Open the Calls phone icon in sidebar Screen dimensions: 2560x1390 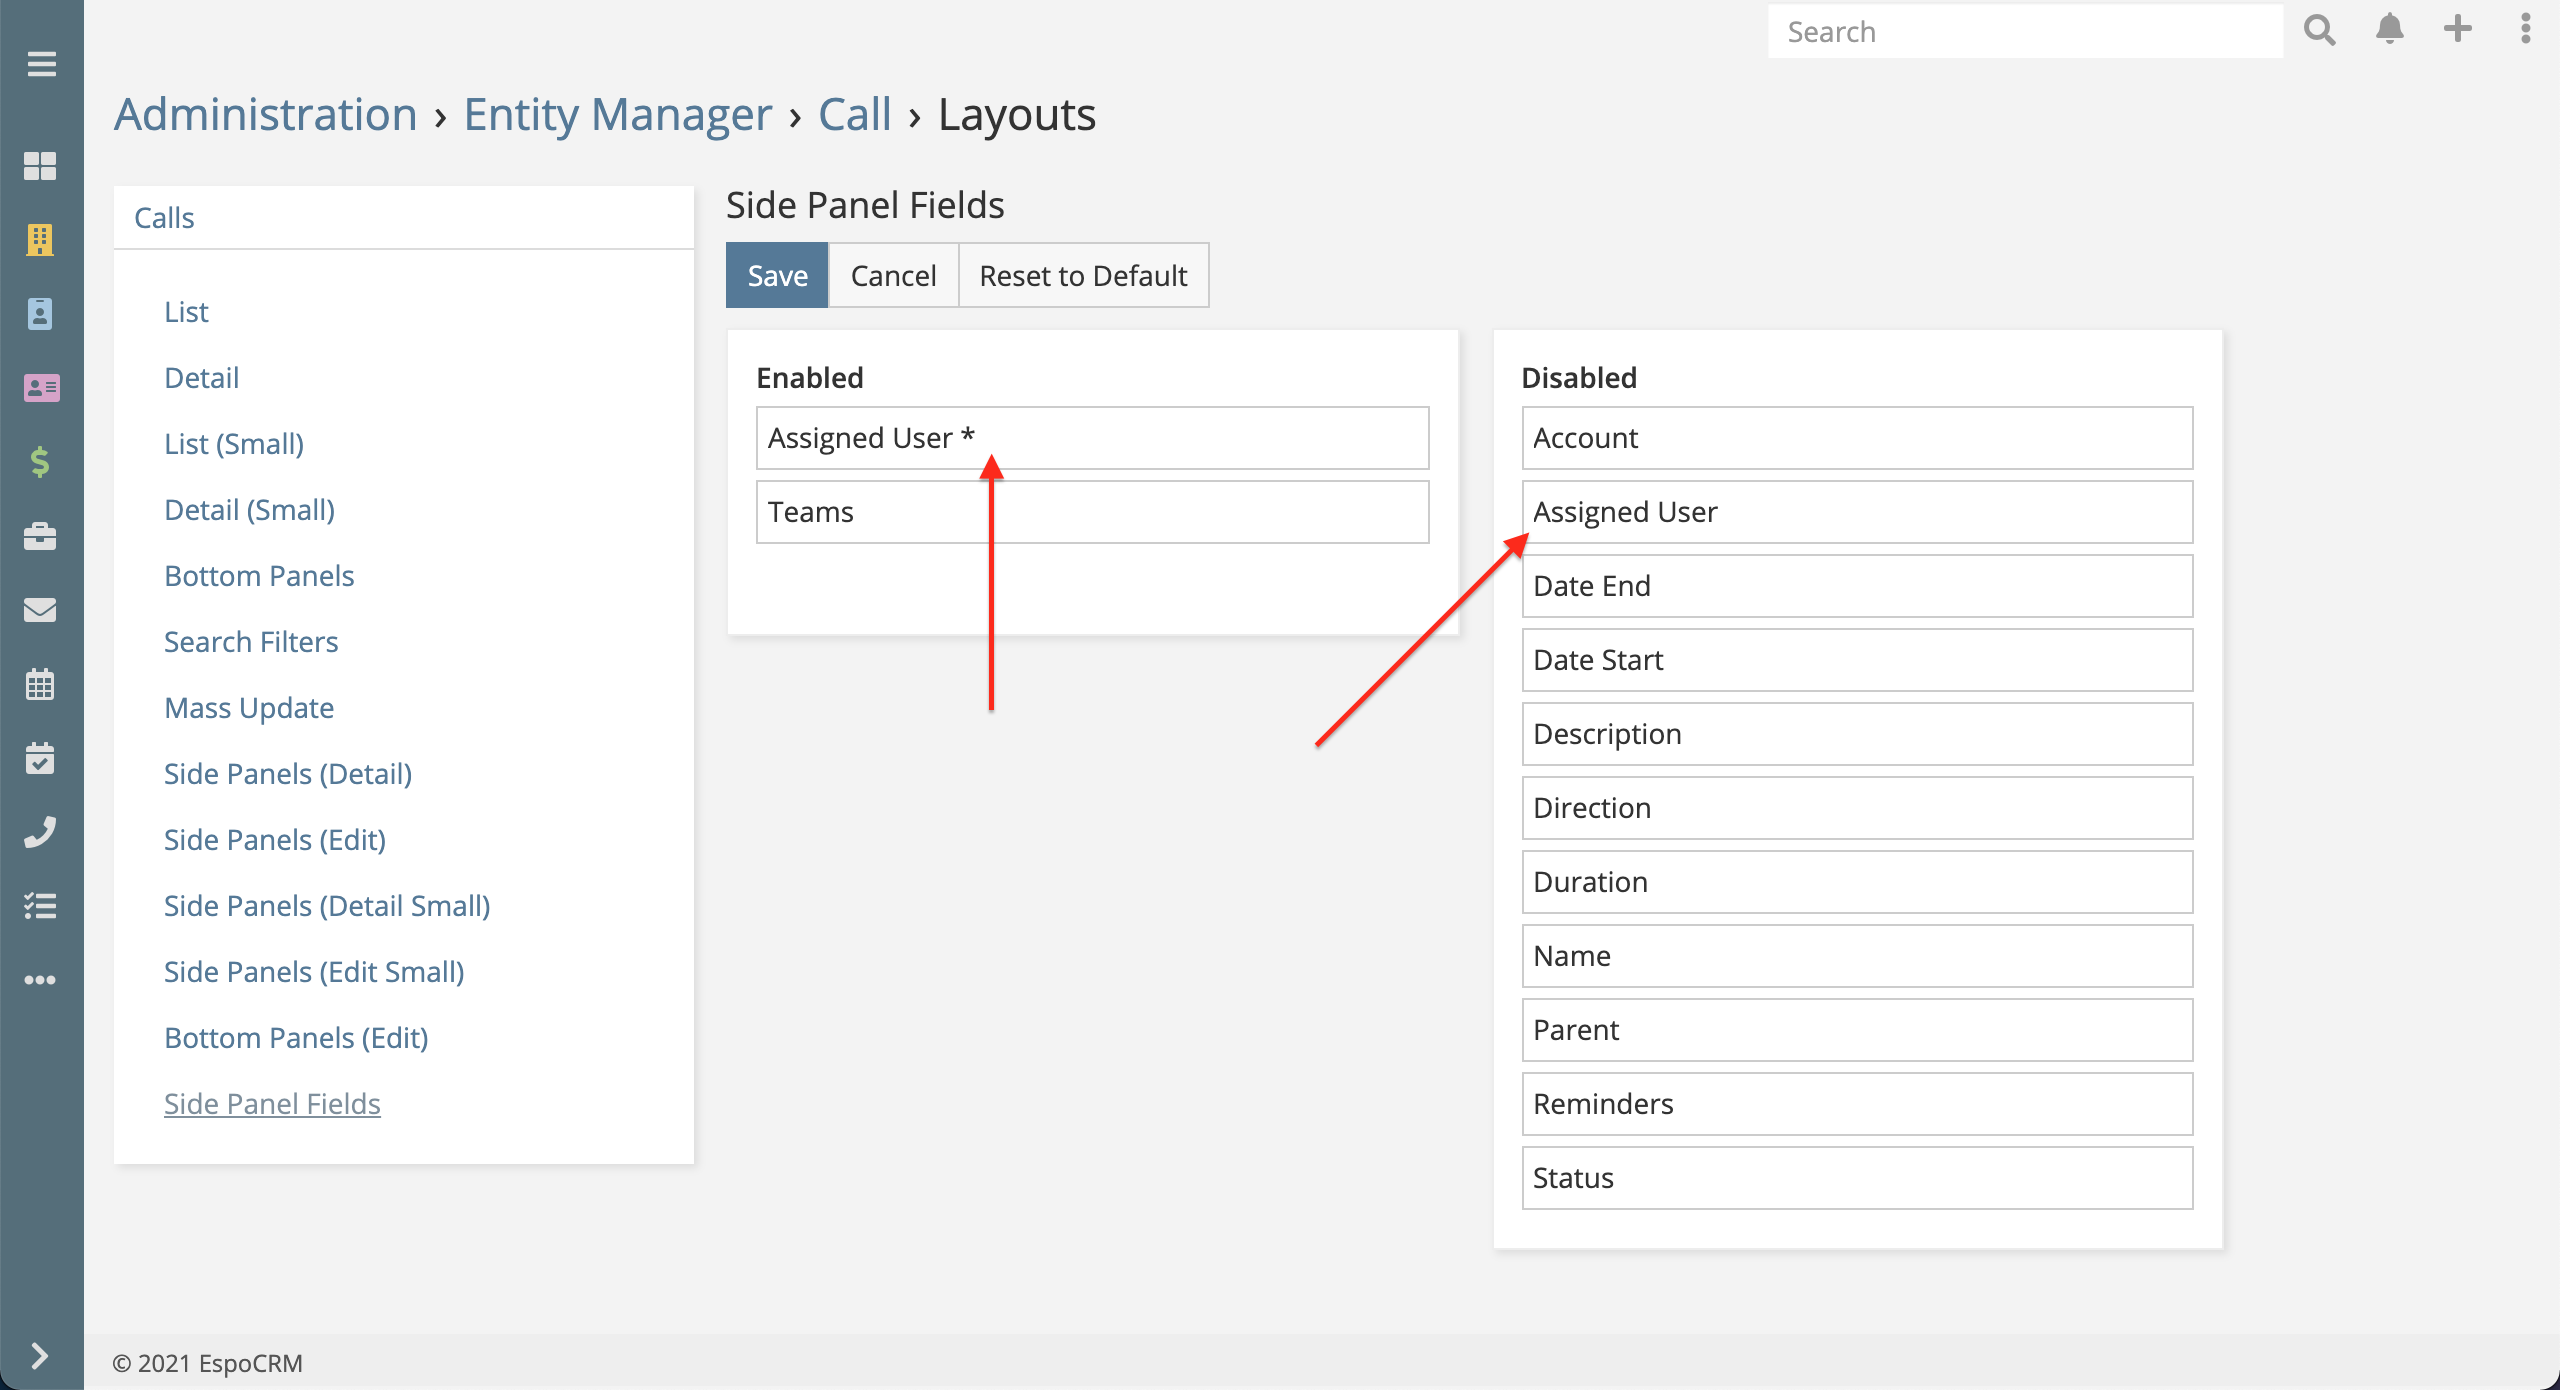click(x=40, y=831)
